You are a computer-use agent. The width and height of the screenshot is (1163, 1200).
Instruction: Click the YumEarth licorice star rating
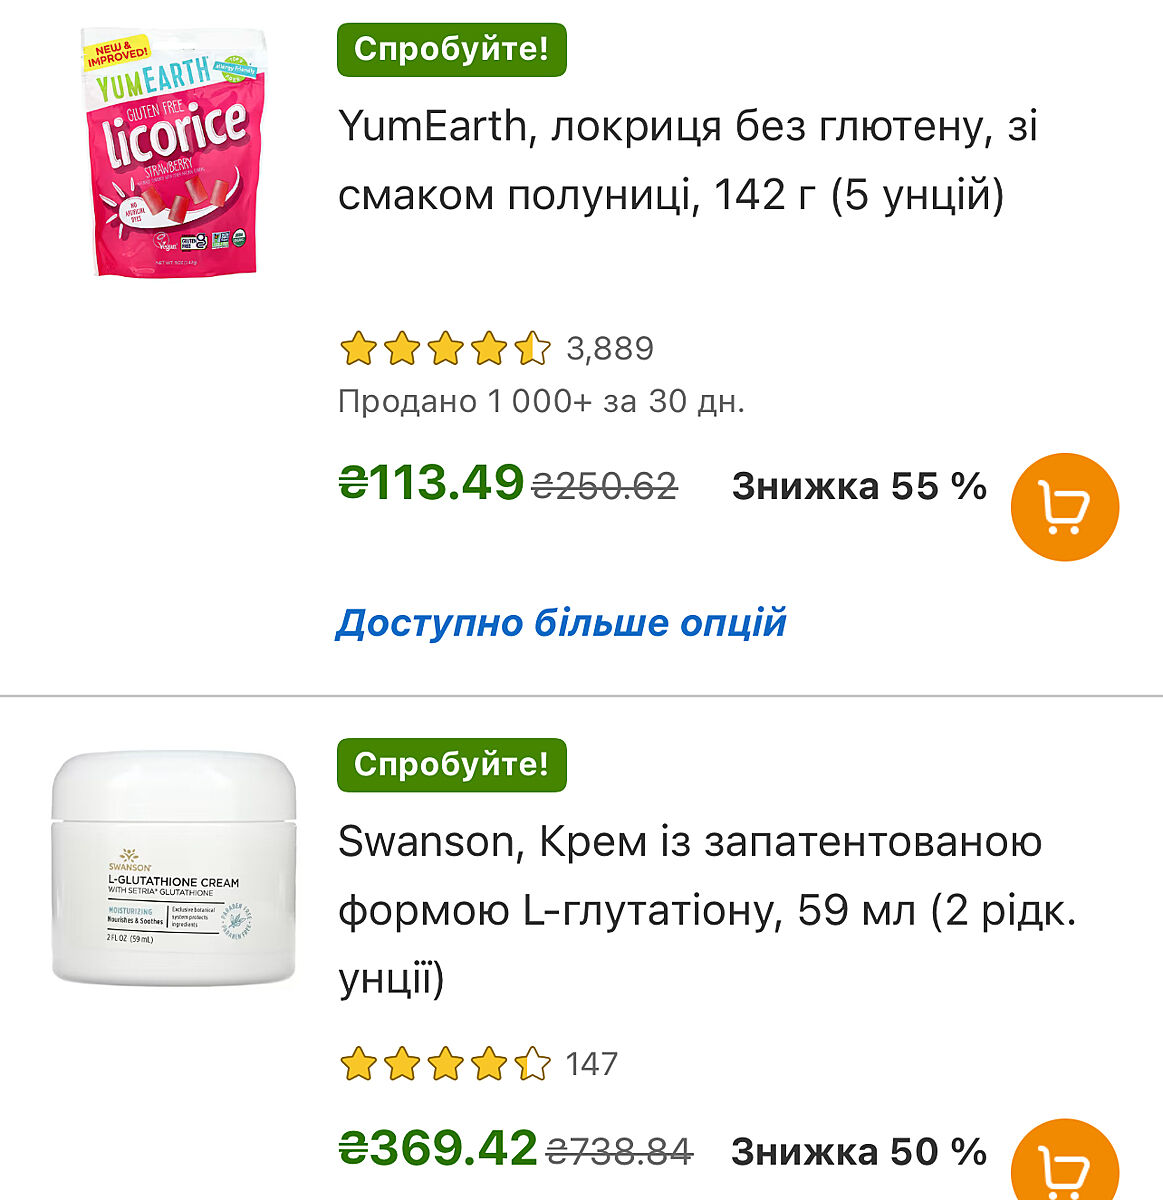point(445,349)
